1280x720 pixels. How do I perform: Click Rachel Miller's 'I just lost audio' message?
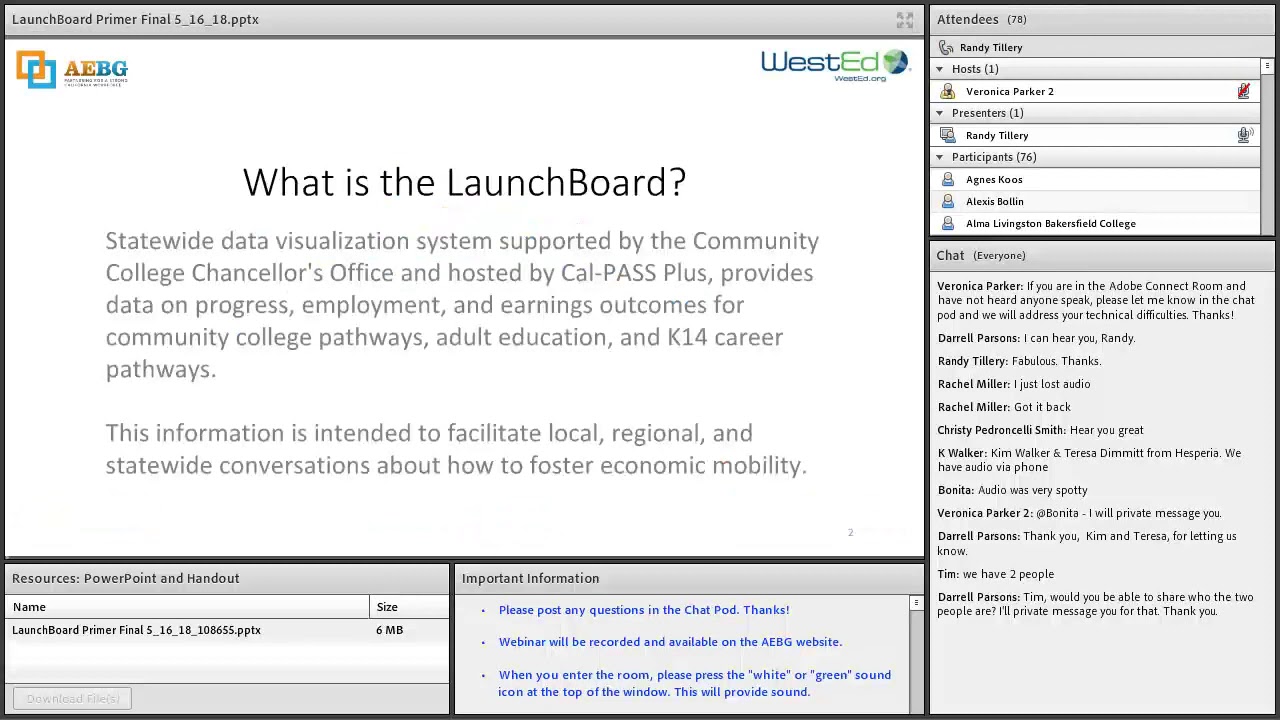[1014, 384]
